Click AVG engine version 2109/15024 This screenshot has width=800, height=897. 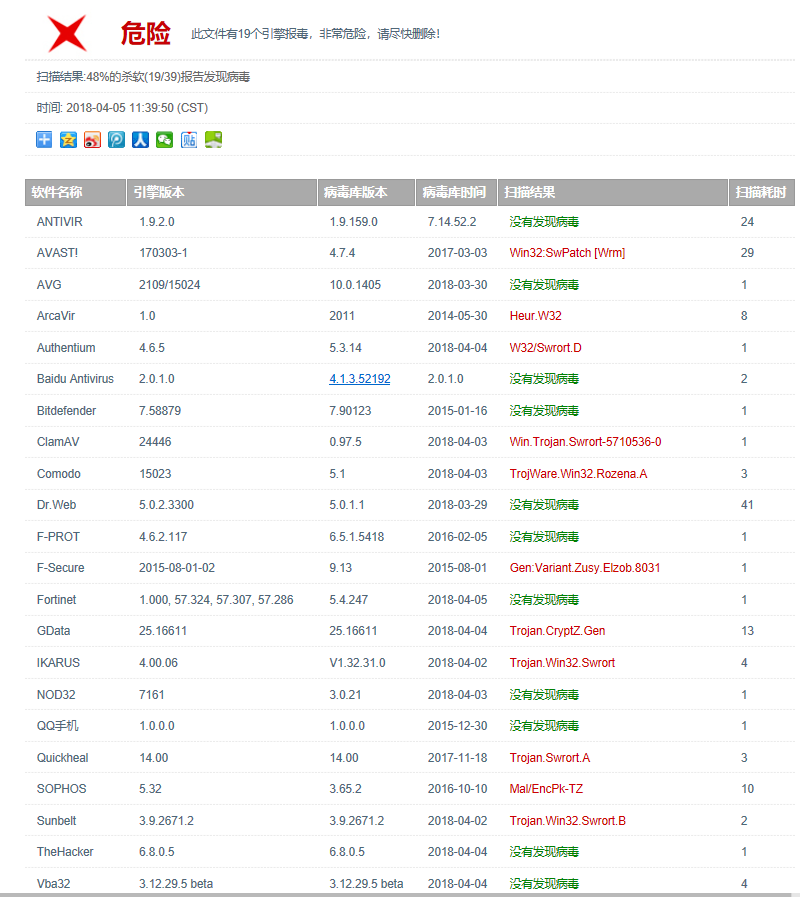(x=169, y=285)
